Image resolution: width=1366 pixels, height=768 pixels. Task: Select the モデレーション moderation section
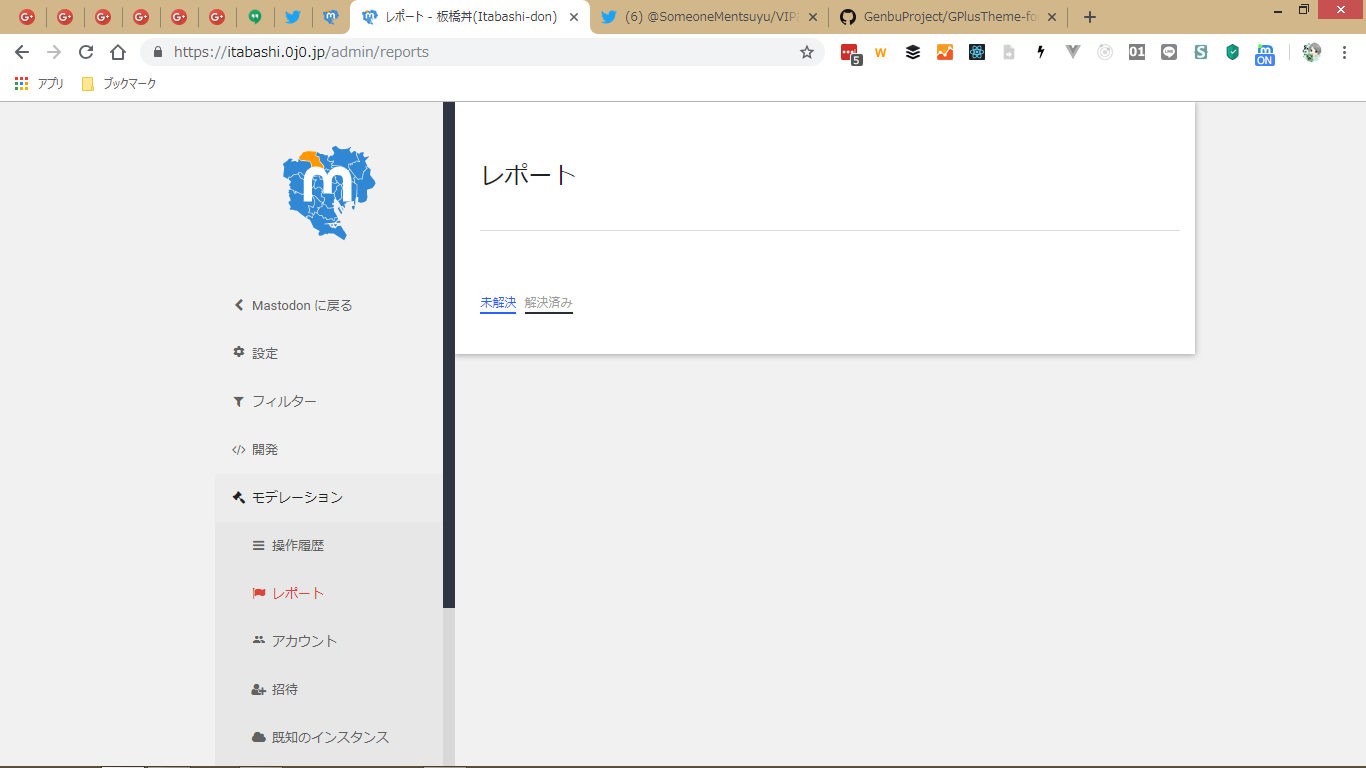pos(296,497)
